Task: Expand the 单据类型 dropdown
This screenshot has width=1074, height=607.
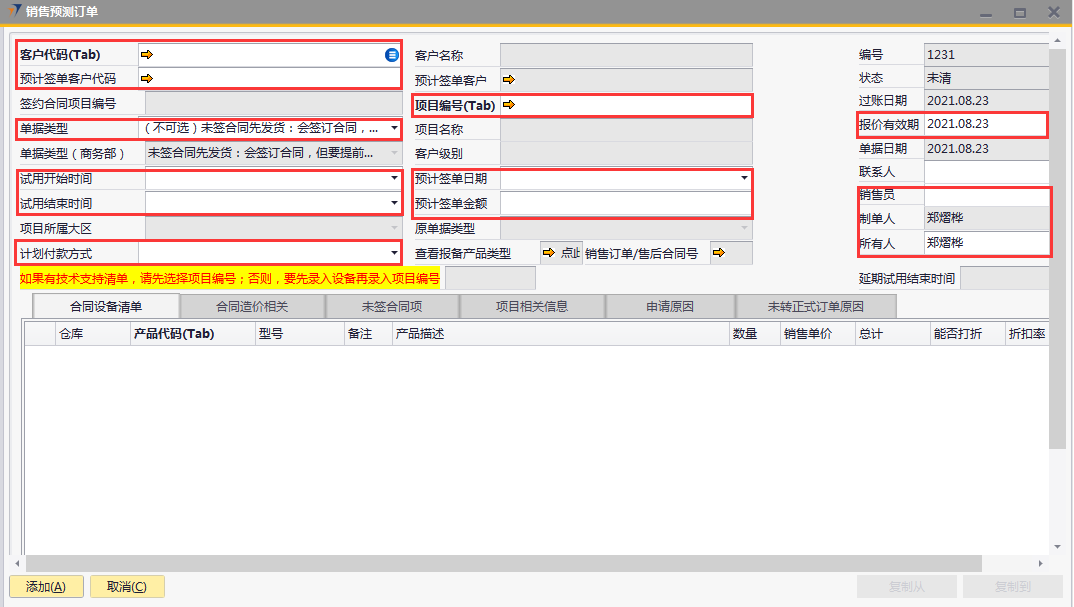Action: click(x=394, y=129)
